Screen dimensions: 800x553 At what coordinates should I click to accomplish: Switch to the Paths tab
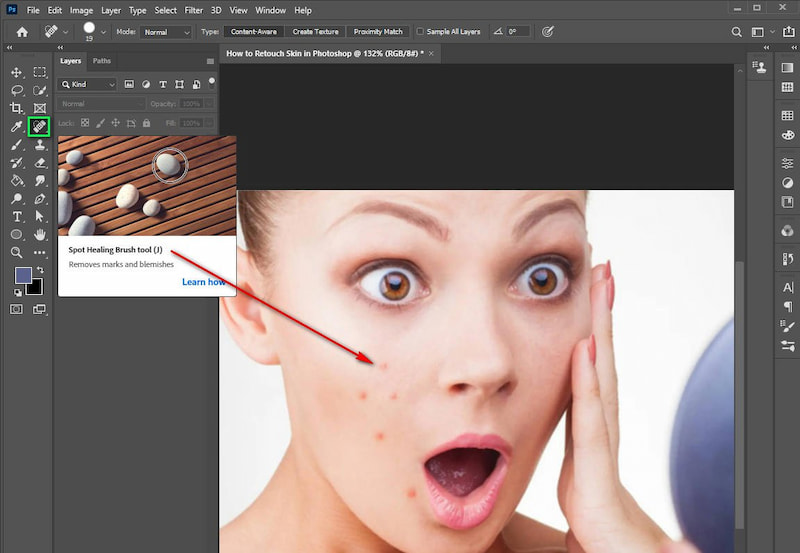[x=102, y=61]
